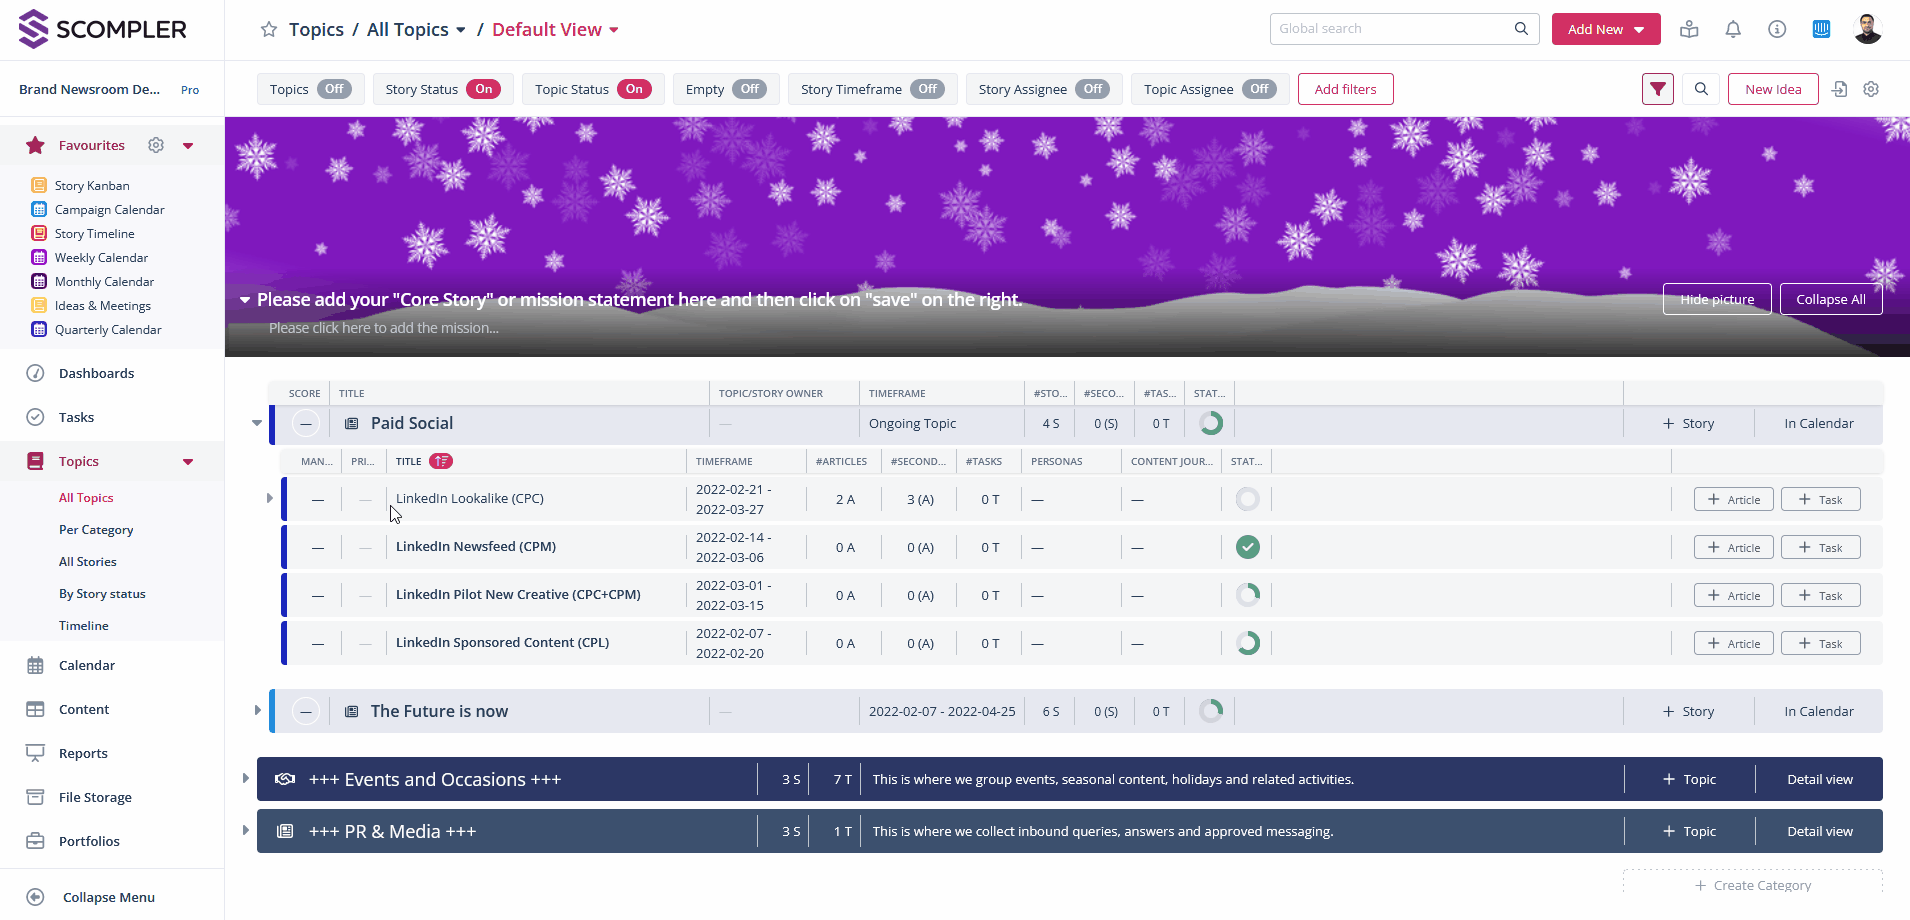This screenshot has height=920, width=1910.
Task: Click the info circle icon in header
Action: [1777, 29]
